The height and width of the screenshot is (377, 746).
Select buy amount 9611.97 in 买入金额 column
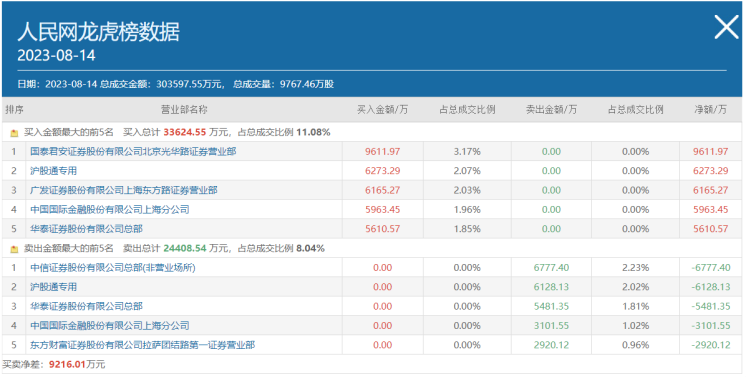click(383, 152)
